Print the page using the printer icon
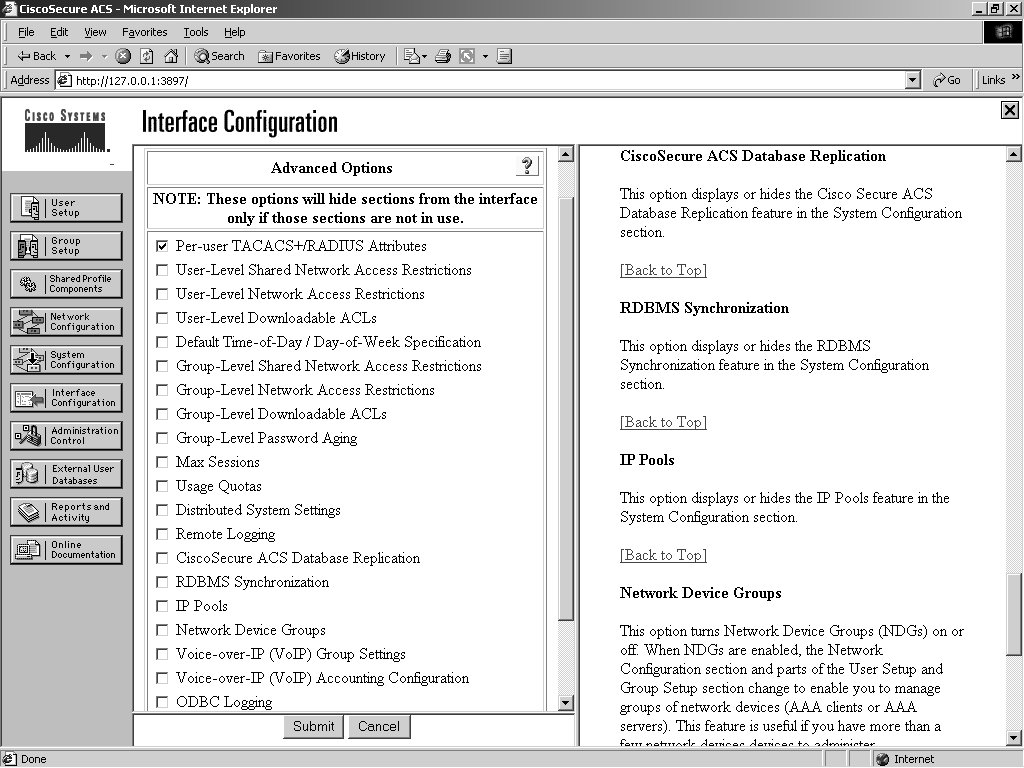 coord(443,56)
